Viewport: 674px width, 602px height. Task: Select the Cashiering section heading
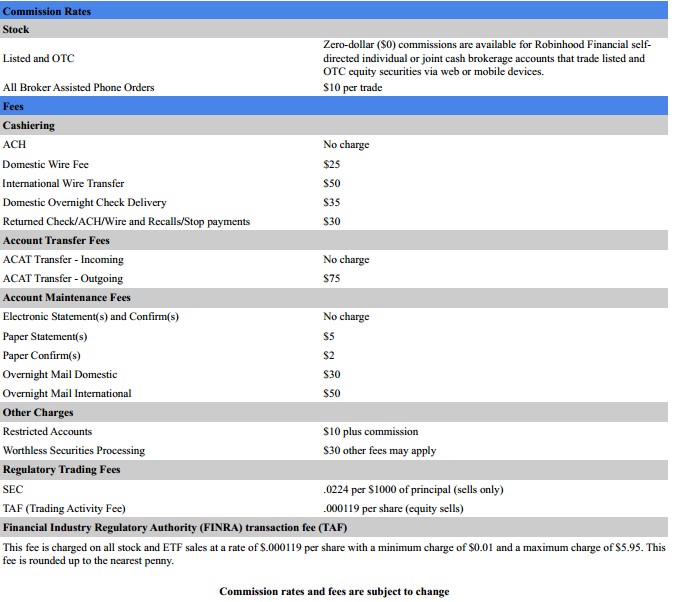click(28, 126)
